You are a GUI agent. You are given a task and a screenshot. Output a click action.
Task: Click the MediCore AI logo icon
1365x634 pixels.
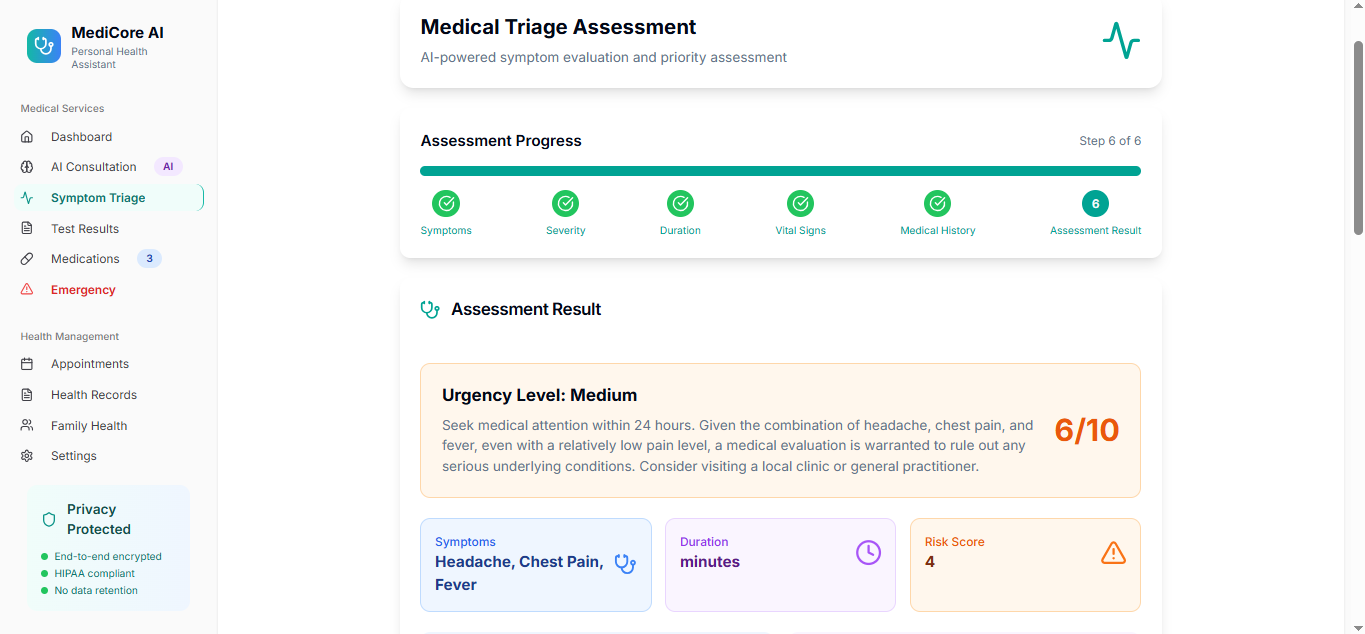pos(42,46)
